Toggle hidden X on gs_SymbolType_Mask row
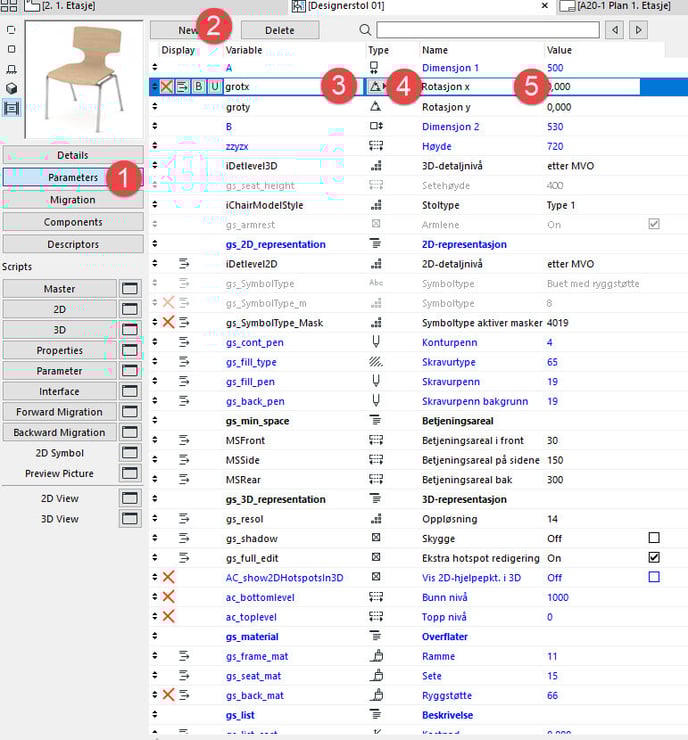Screen dimensions: 688x740 (168, 322)
